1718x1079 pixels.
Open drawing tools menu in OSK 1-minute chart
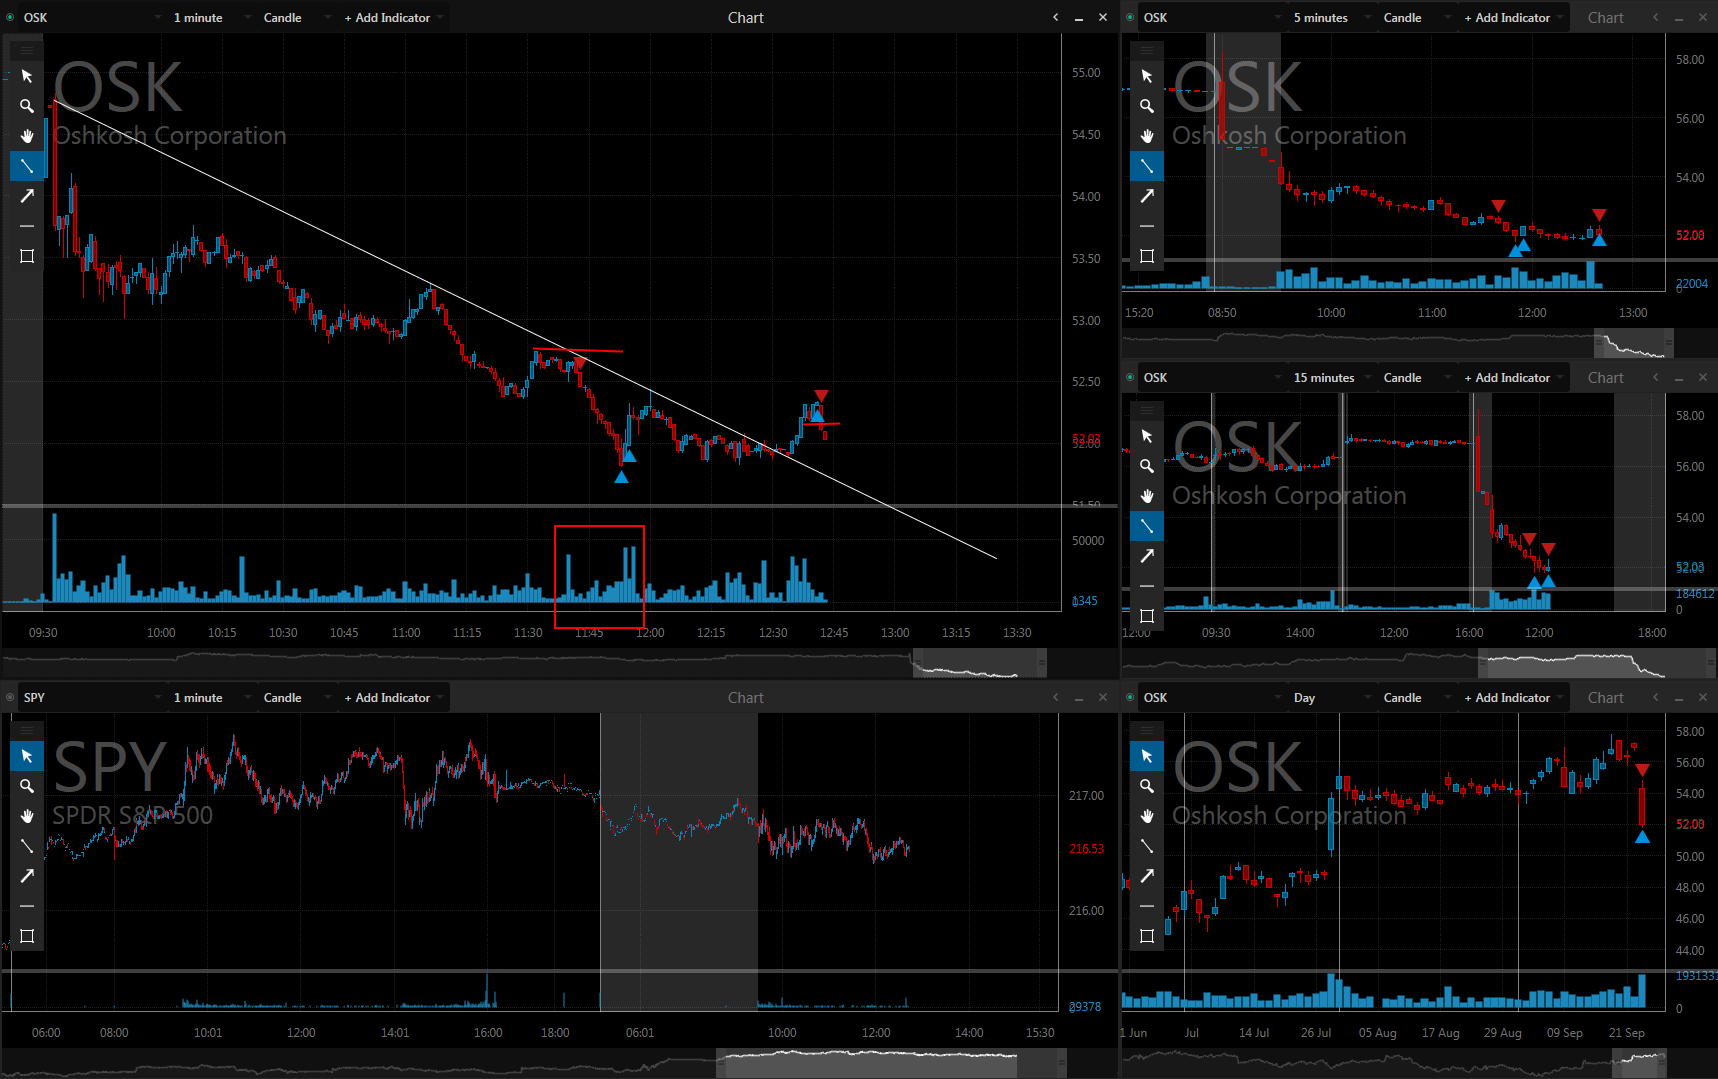(x=27, y=50)
